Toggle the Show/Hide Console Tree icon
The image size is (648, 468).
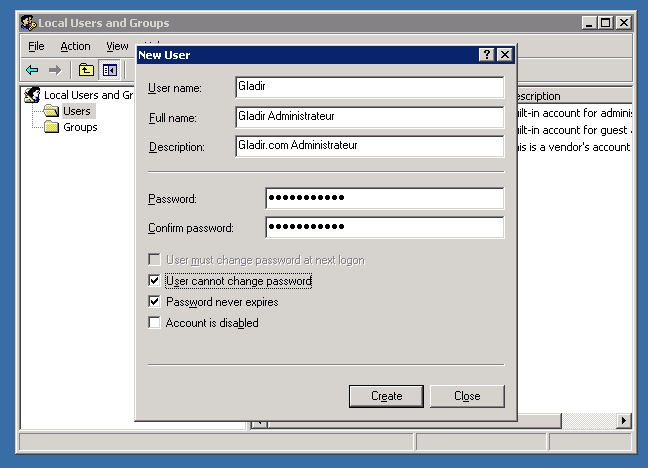pyautogui.click(x=110, y=70)
